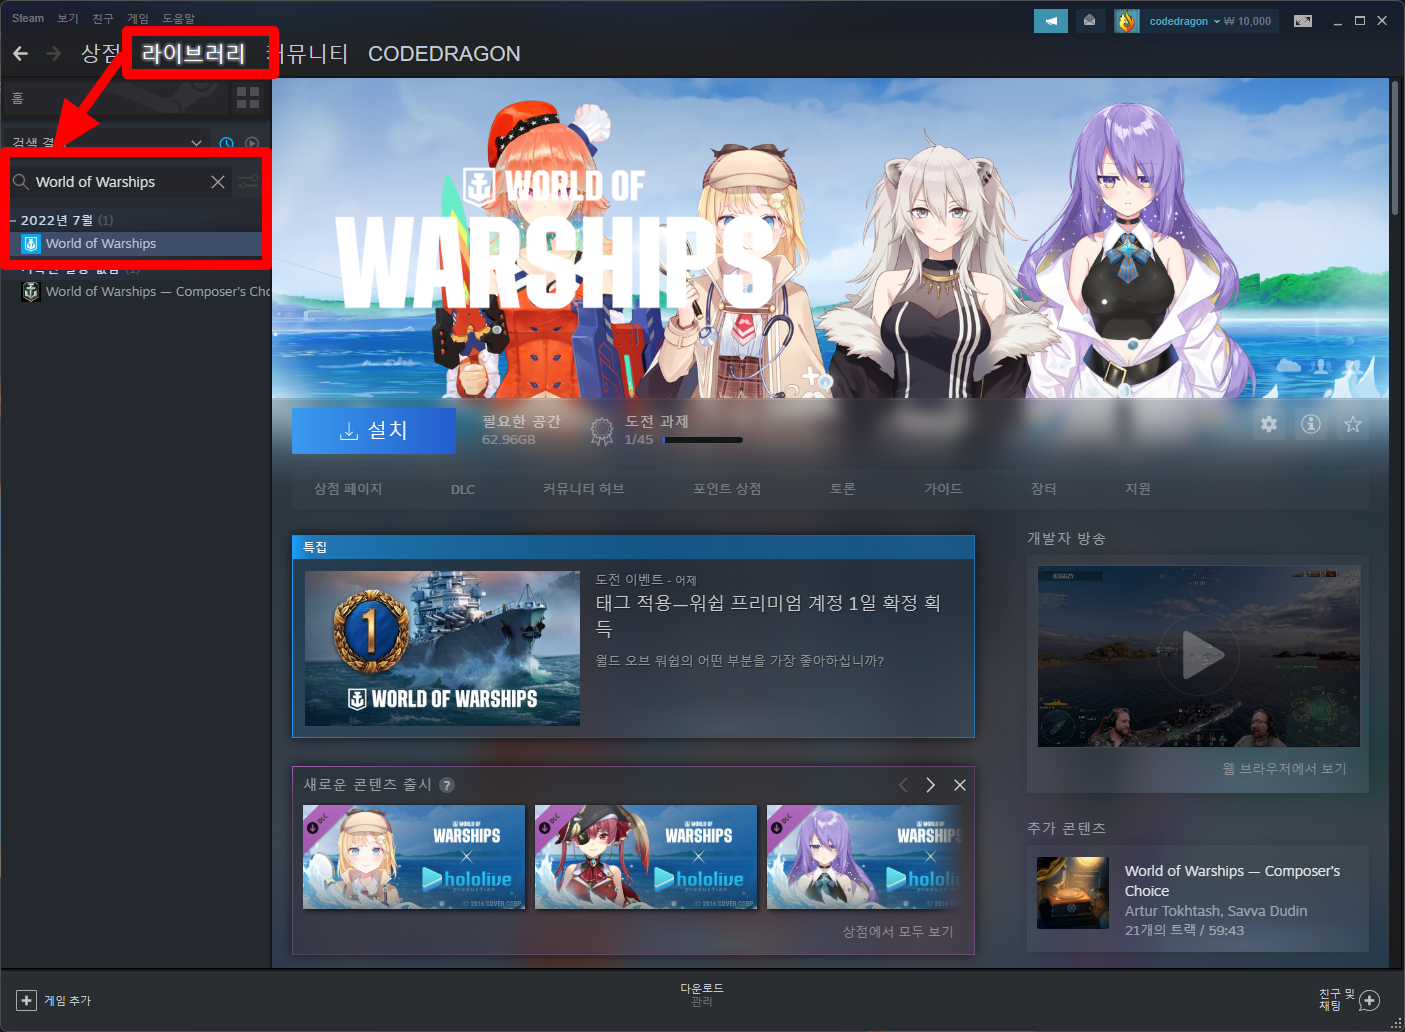Click the 도전 과제 achievements badge icon
This screenshot has height=1032, width=1405.
(x=602, y=431)
